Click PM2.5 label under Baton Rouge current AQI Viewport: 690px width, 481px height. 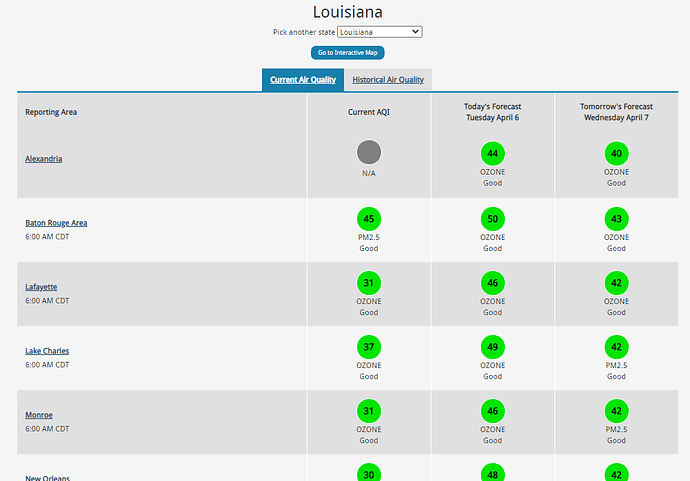[369, 238]
